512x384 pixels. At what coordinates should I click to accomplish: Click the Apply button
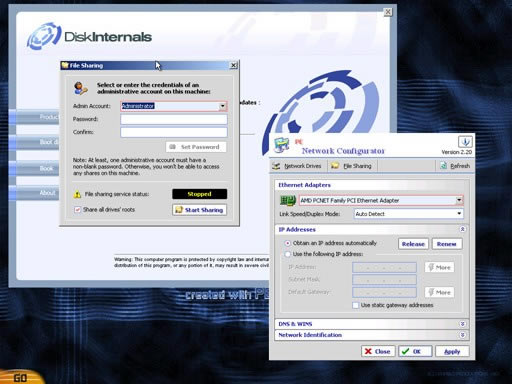[x=452, y=351]
